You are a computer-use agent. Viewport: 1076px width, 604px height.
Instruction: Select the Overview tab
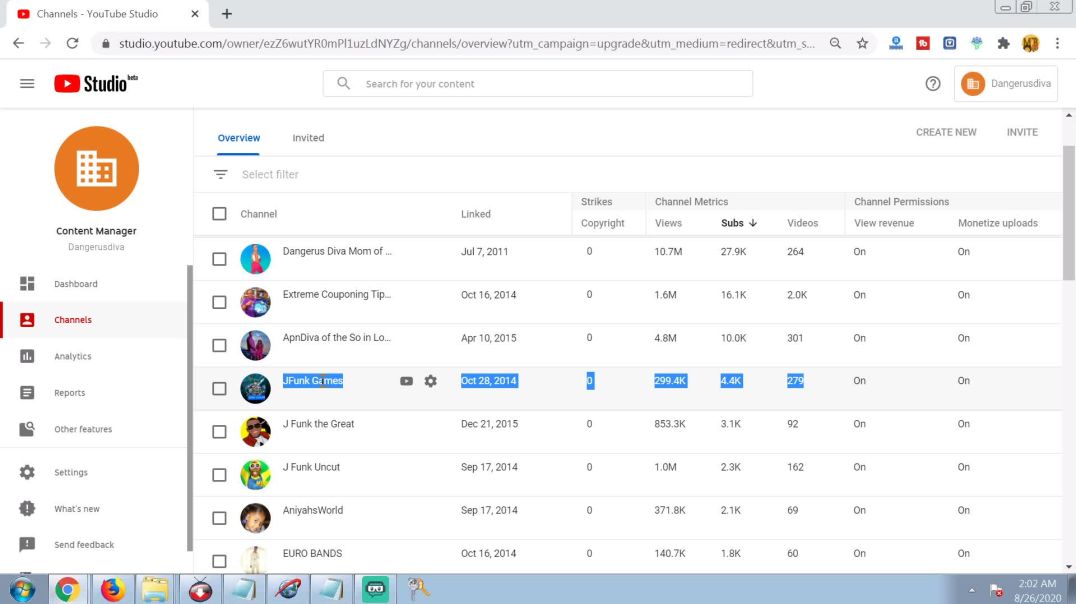point(238,137)
